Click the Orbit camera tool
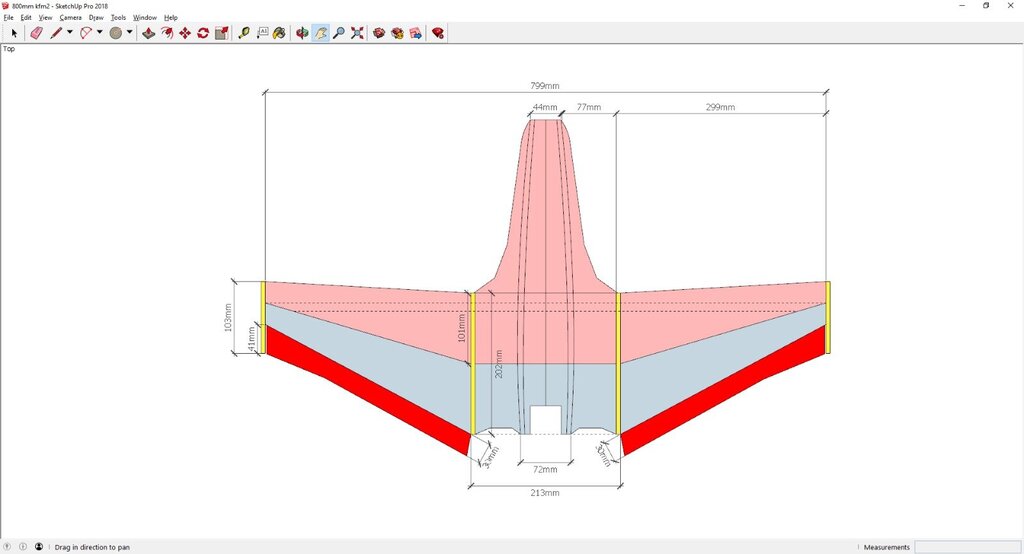Viewport: 1024px width, 554px height. (302, 33)
